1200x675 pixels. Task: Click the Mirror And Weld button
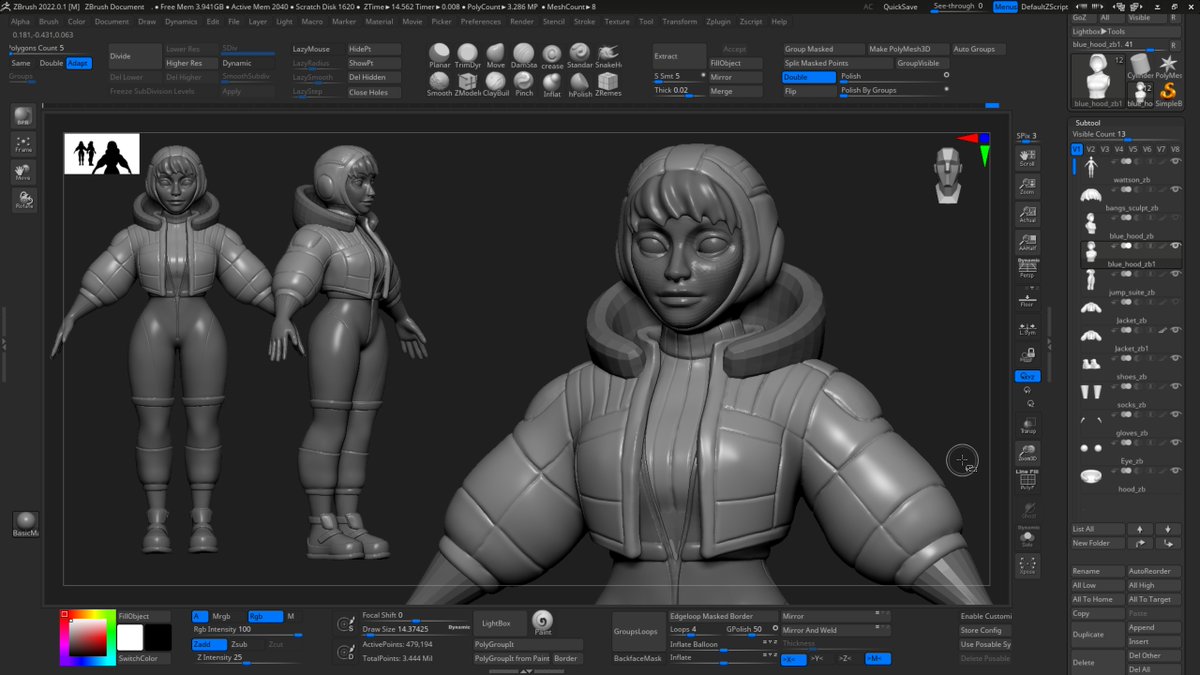pos(835,630)
